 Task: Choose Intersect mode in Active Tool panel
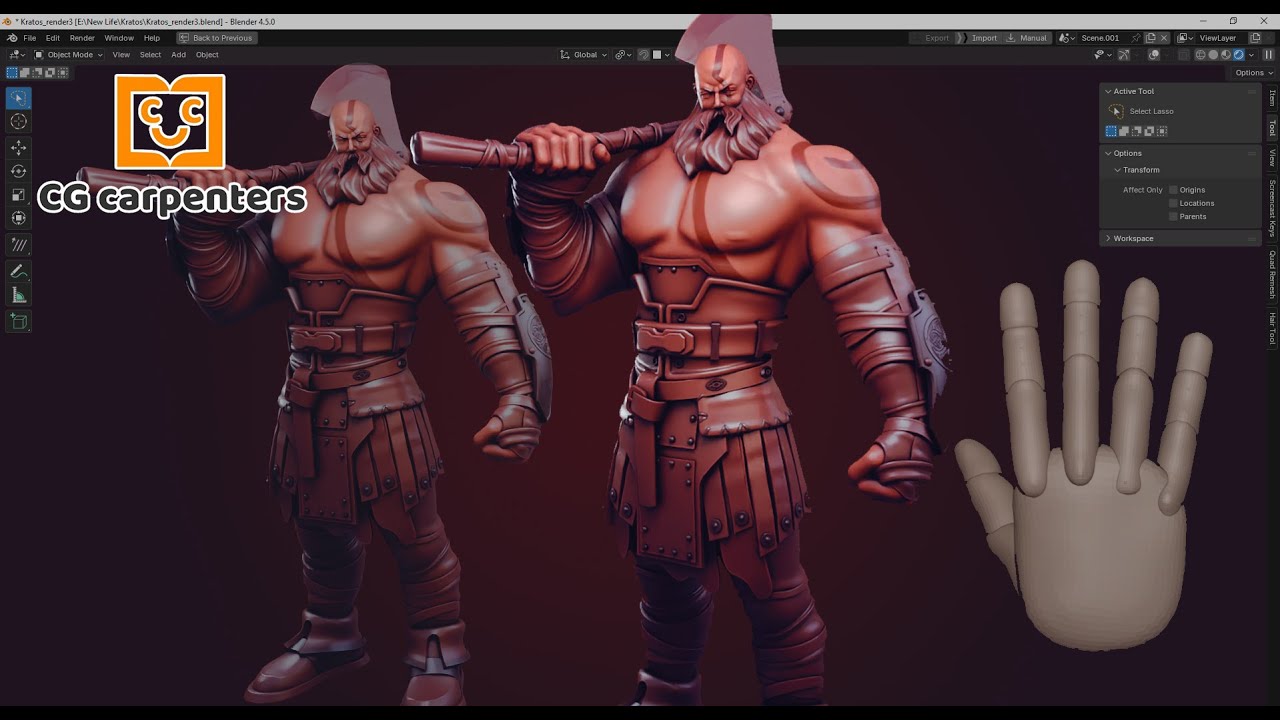click(1161, 131)
